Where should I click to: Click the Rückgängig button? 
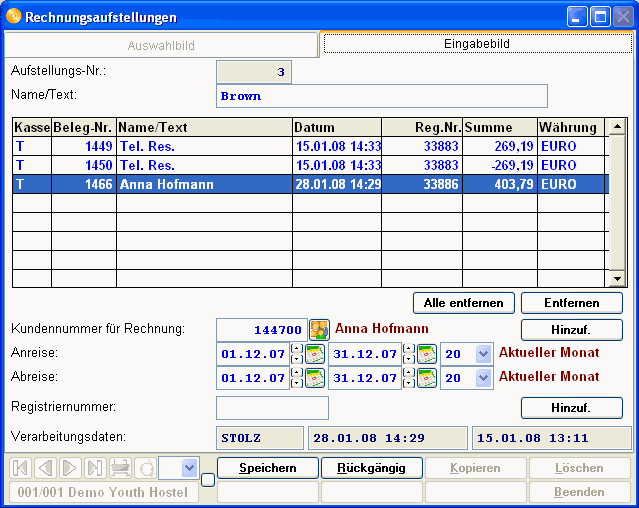[372, 468]
